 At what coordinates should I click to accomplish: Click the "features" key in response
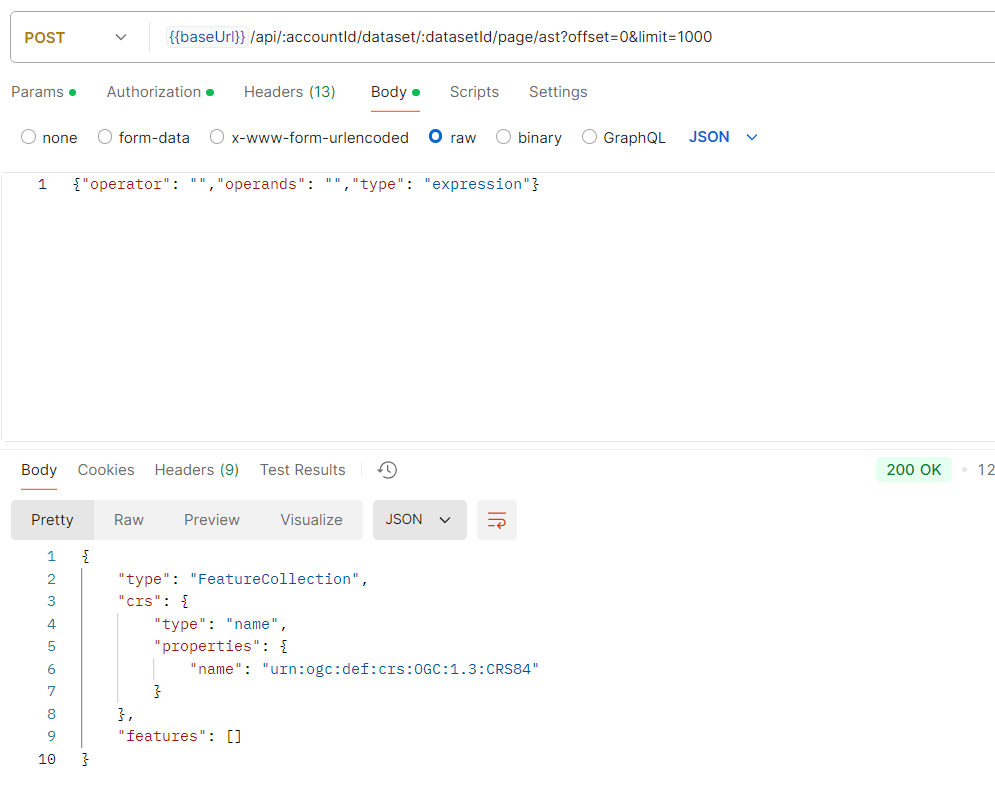(x=162, y=736)
